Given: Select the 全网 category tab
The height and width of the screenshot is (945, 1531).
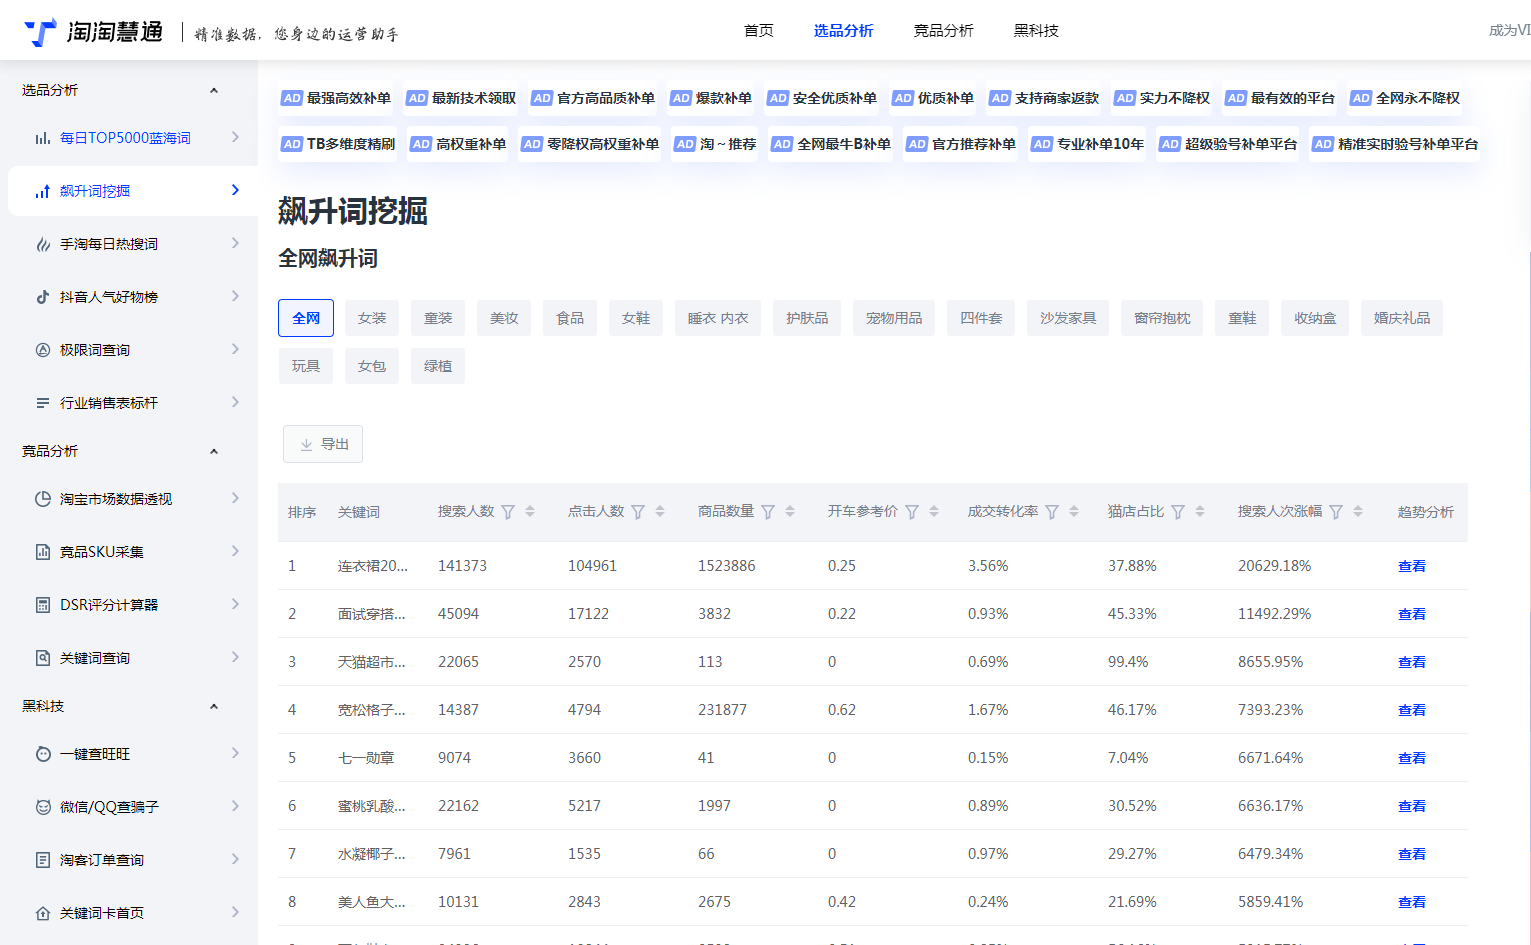Looking at the screenshot, I should click(306, 318).
